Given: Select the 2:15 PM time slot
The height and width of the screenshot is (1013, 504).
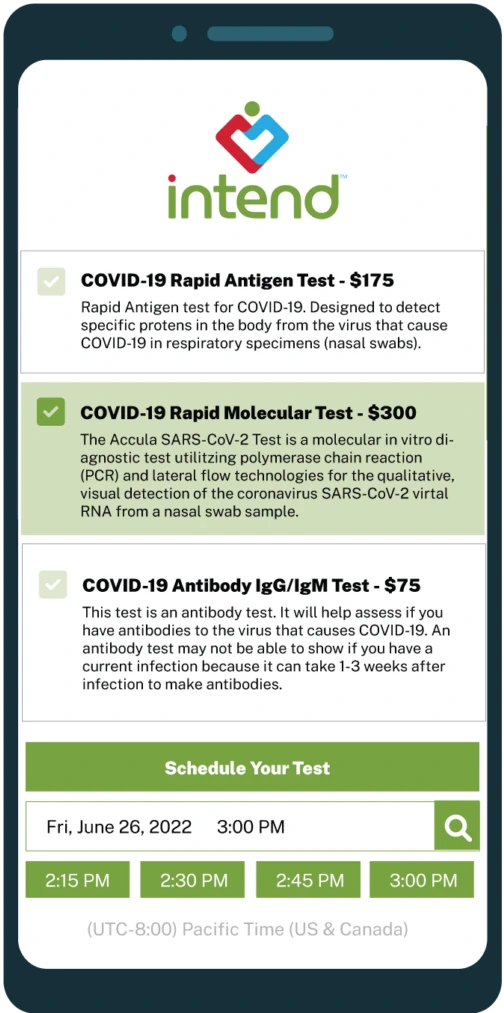Looking at the screenshot, I should pos(78,880).
